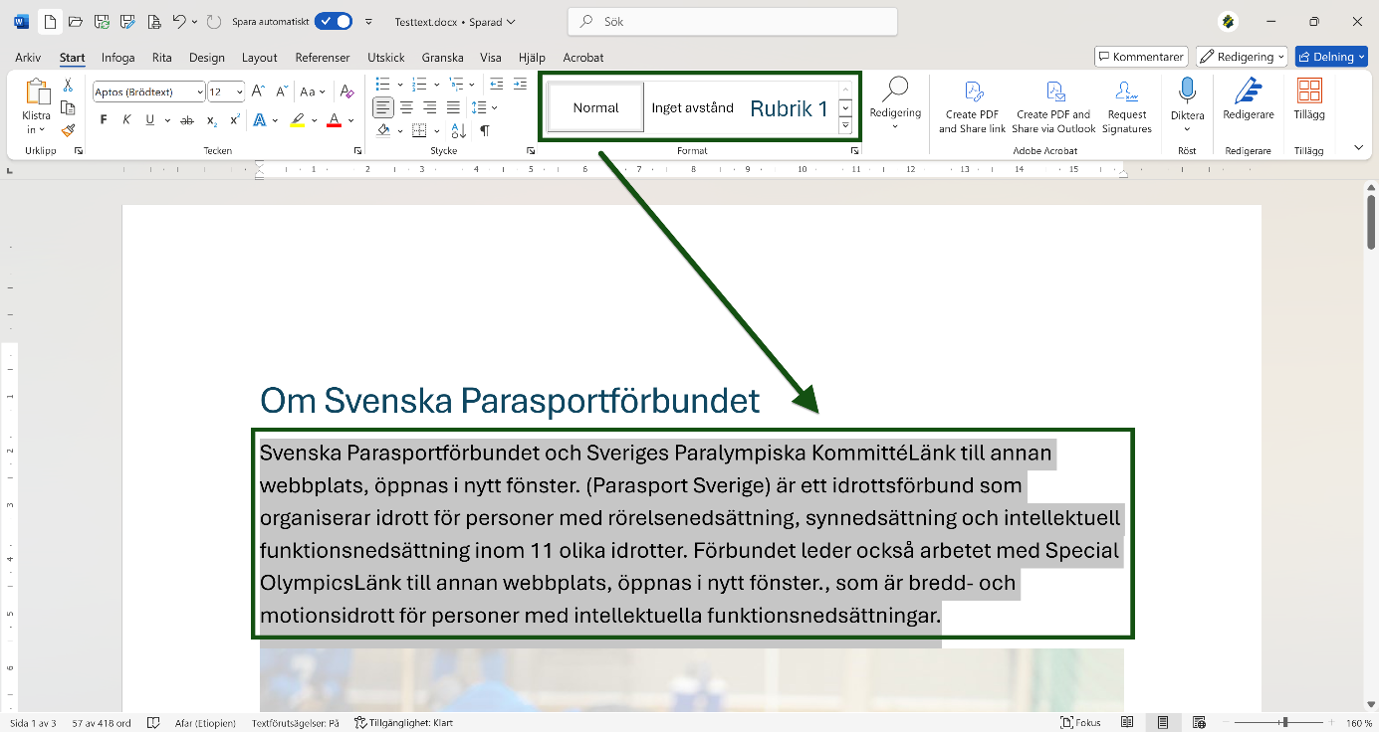Image resolution: width=1384 pixels, height=736 pixels.
Task: Toggle italic formatting (K)
Action: tap(126, 120)
